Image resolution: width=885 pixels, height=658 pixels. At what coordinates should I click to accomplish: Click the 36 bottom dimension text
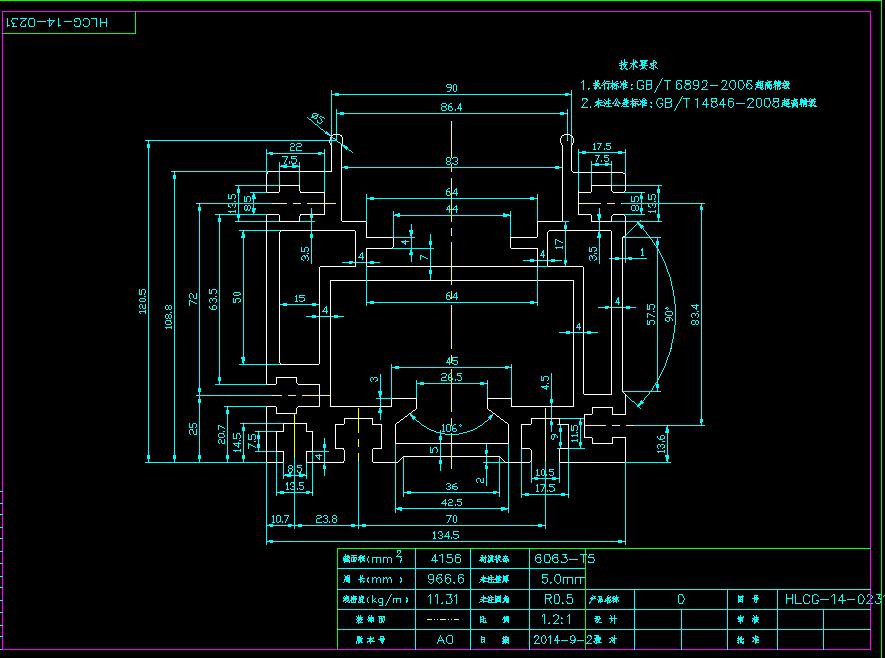[452, 486]
